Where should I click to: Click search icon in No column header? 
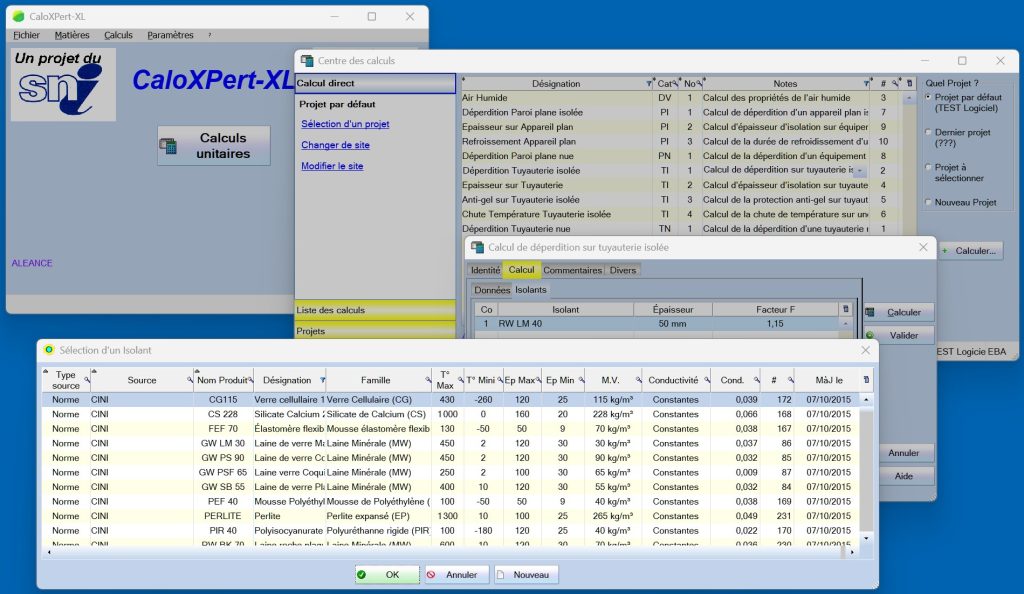point(699,84)
